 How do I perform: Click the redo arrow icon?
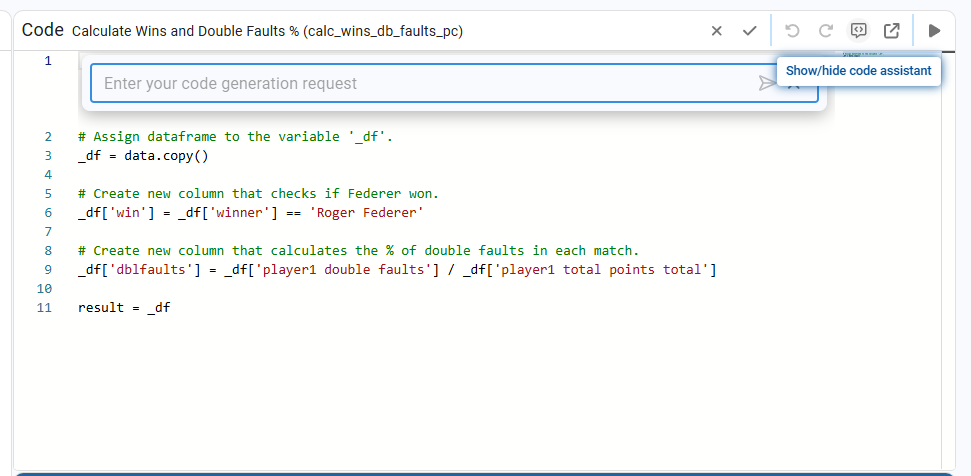[825, 31]
